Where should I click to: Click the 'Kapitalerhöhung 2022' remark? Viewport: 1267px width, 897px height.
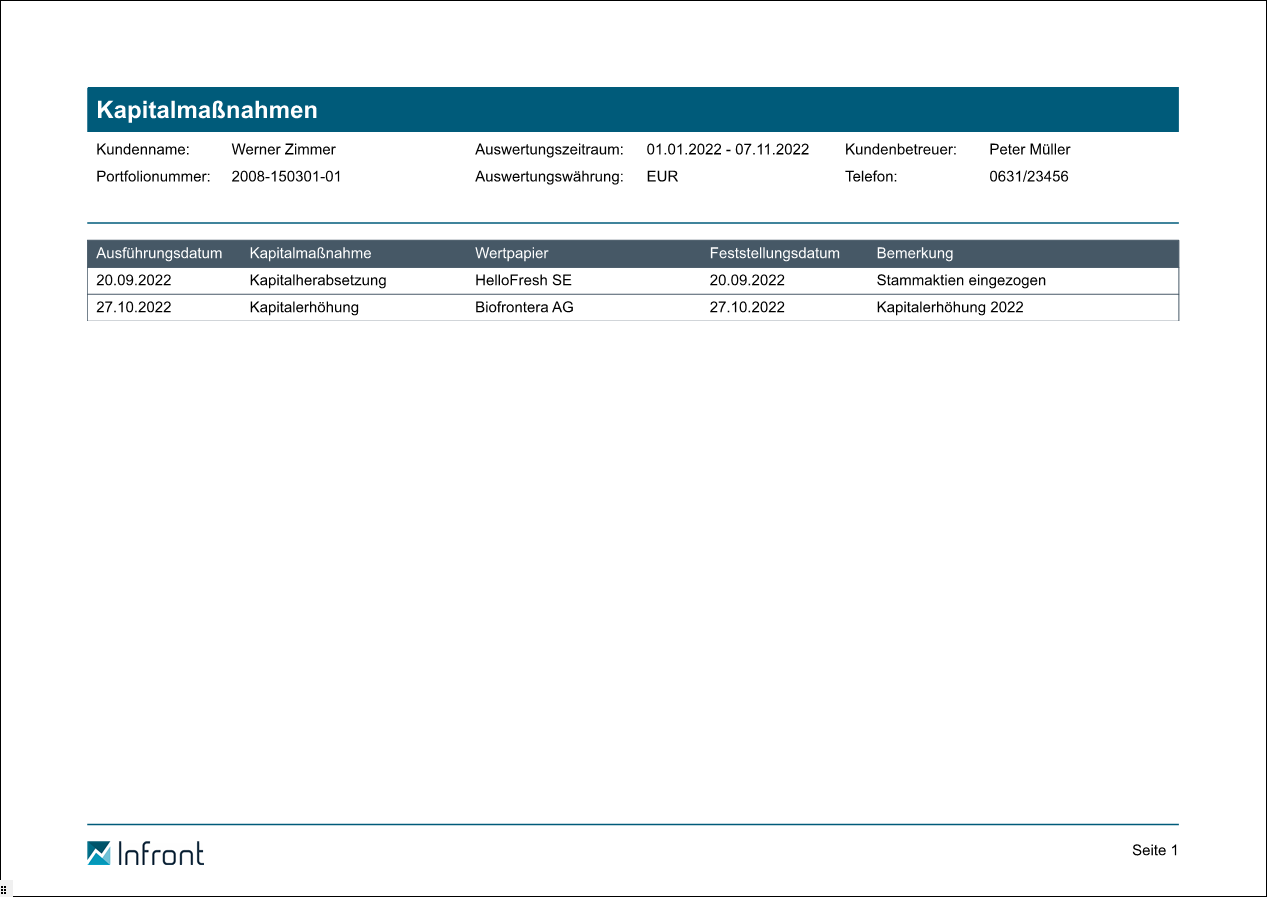(949, 307)
